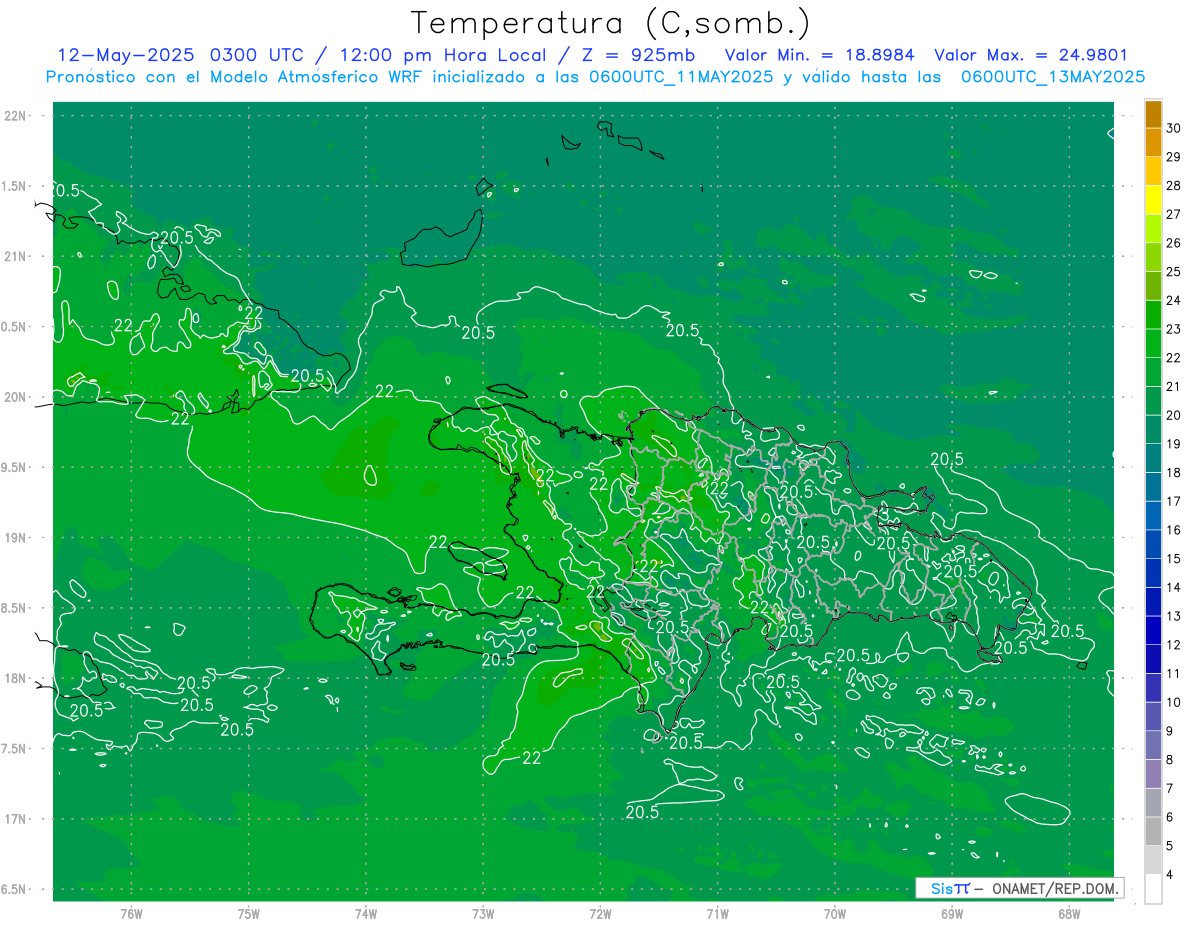Click the 76W longitude axis label
This screenshot has height=927, width=1200.
click(131, 913)
